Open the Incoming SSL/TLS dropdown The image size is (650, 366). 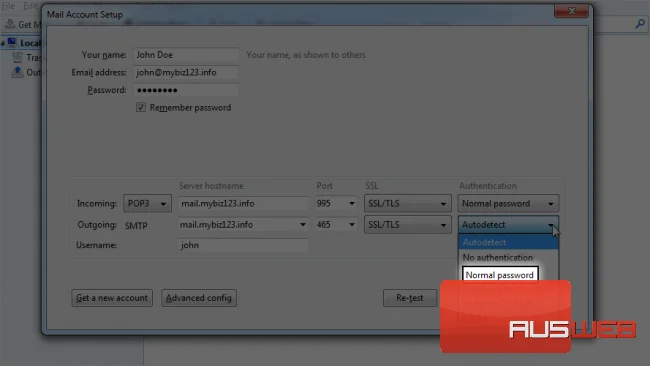[x=407, y=204]
